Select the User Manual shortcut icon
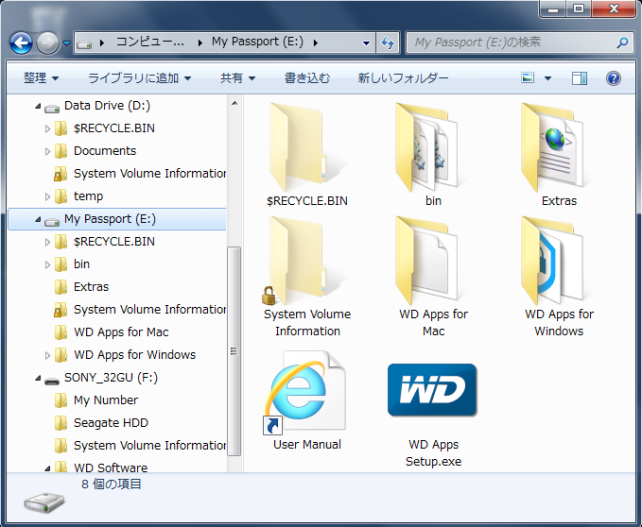Screen dimensions: 642x527 [x=306, y=392]
